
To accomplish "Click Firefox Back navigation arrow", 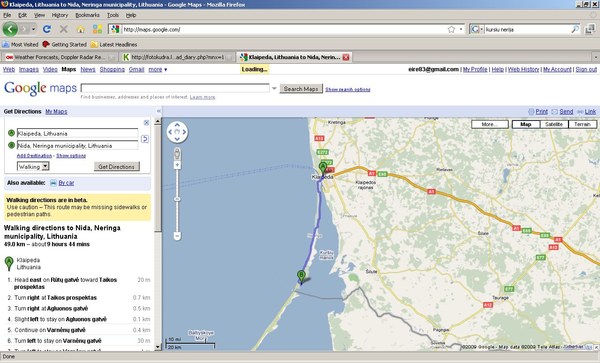I will [x=10, y=29].
